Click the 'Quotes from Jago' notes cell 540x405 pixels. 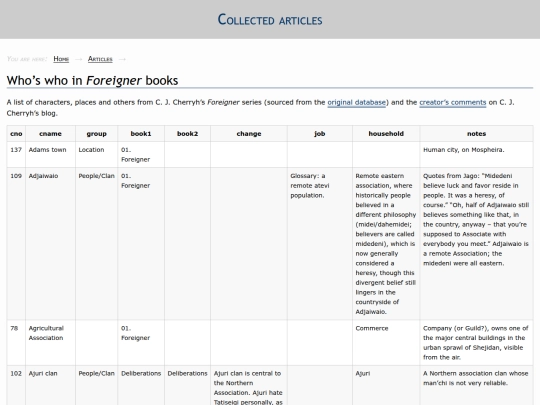pyautogui.click(x=476, y=244)
